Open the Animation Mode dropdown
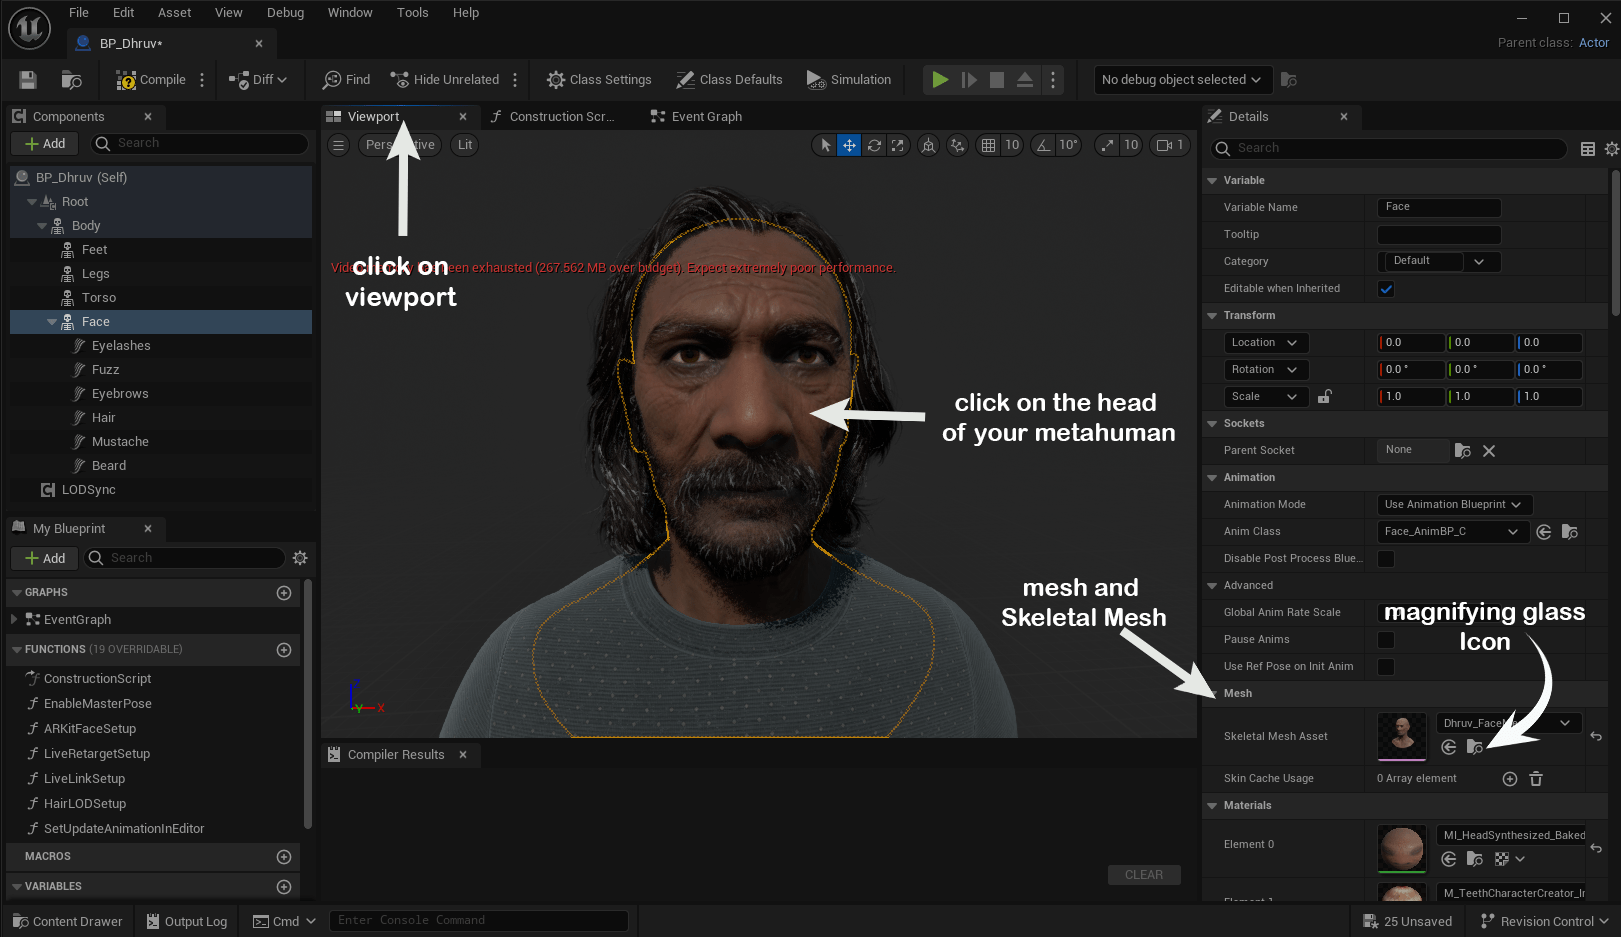 (1455, 505)
